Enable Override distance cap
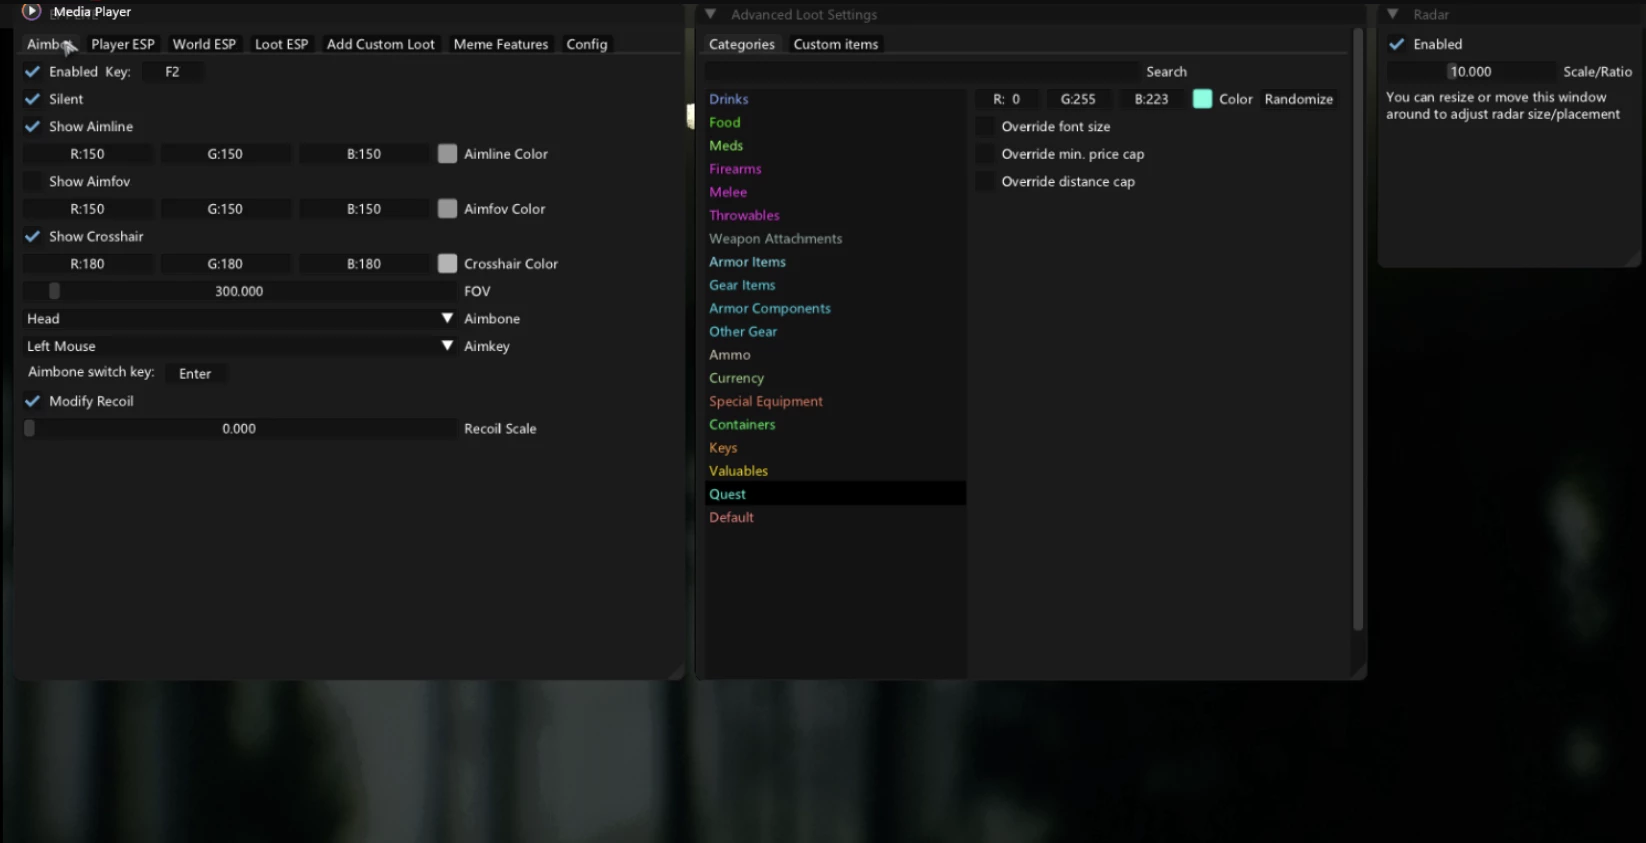The image size is (1646, 843). [x=985, y=182]
